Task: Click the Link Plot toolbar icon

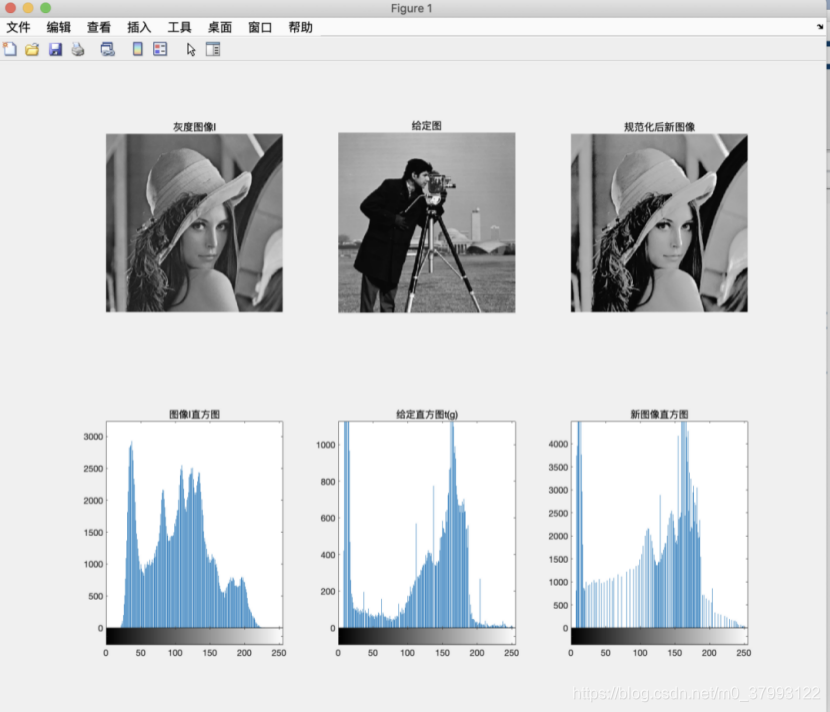Action: (107, 50)
